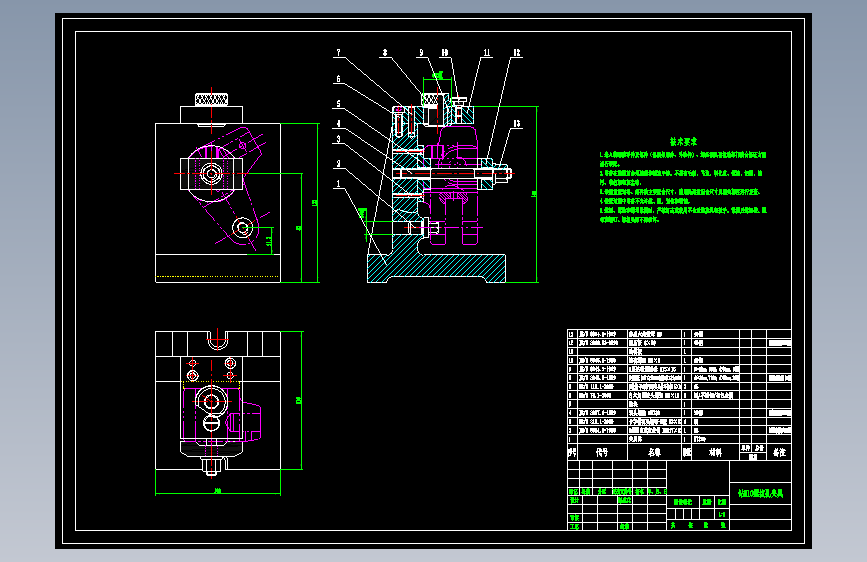Click part balloon number 1
Image resolution: width=867 pixels, height=562 pixels.
[x=338, y=184]
